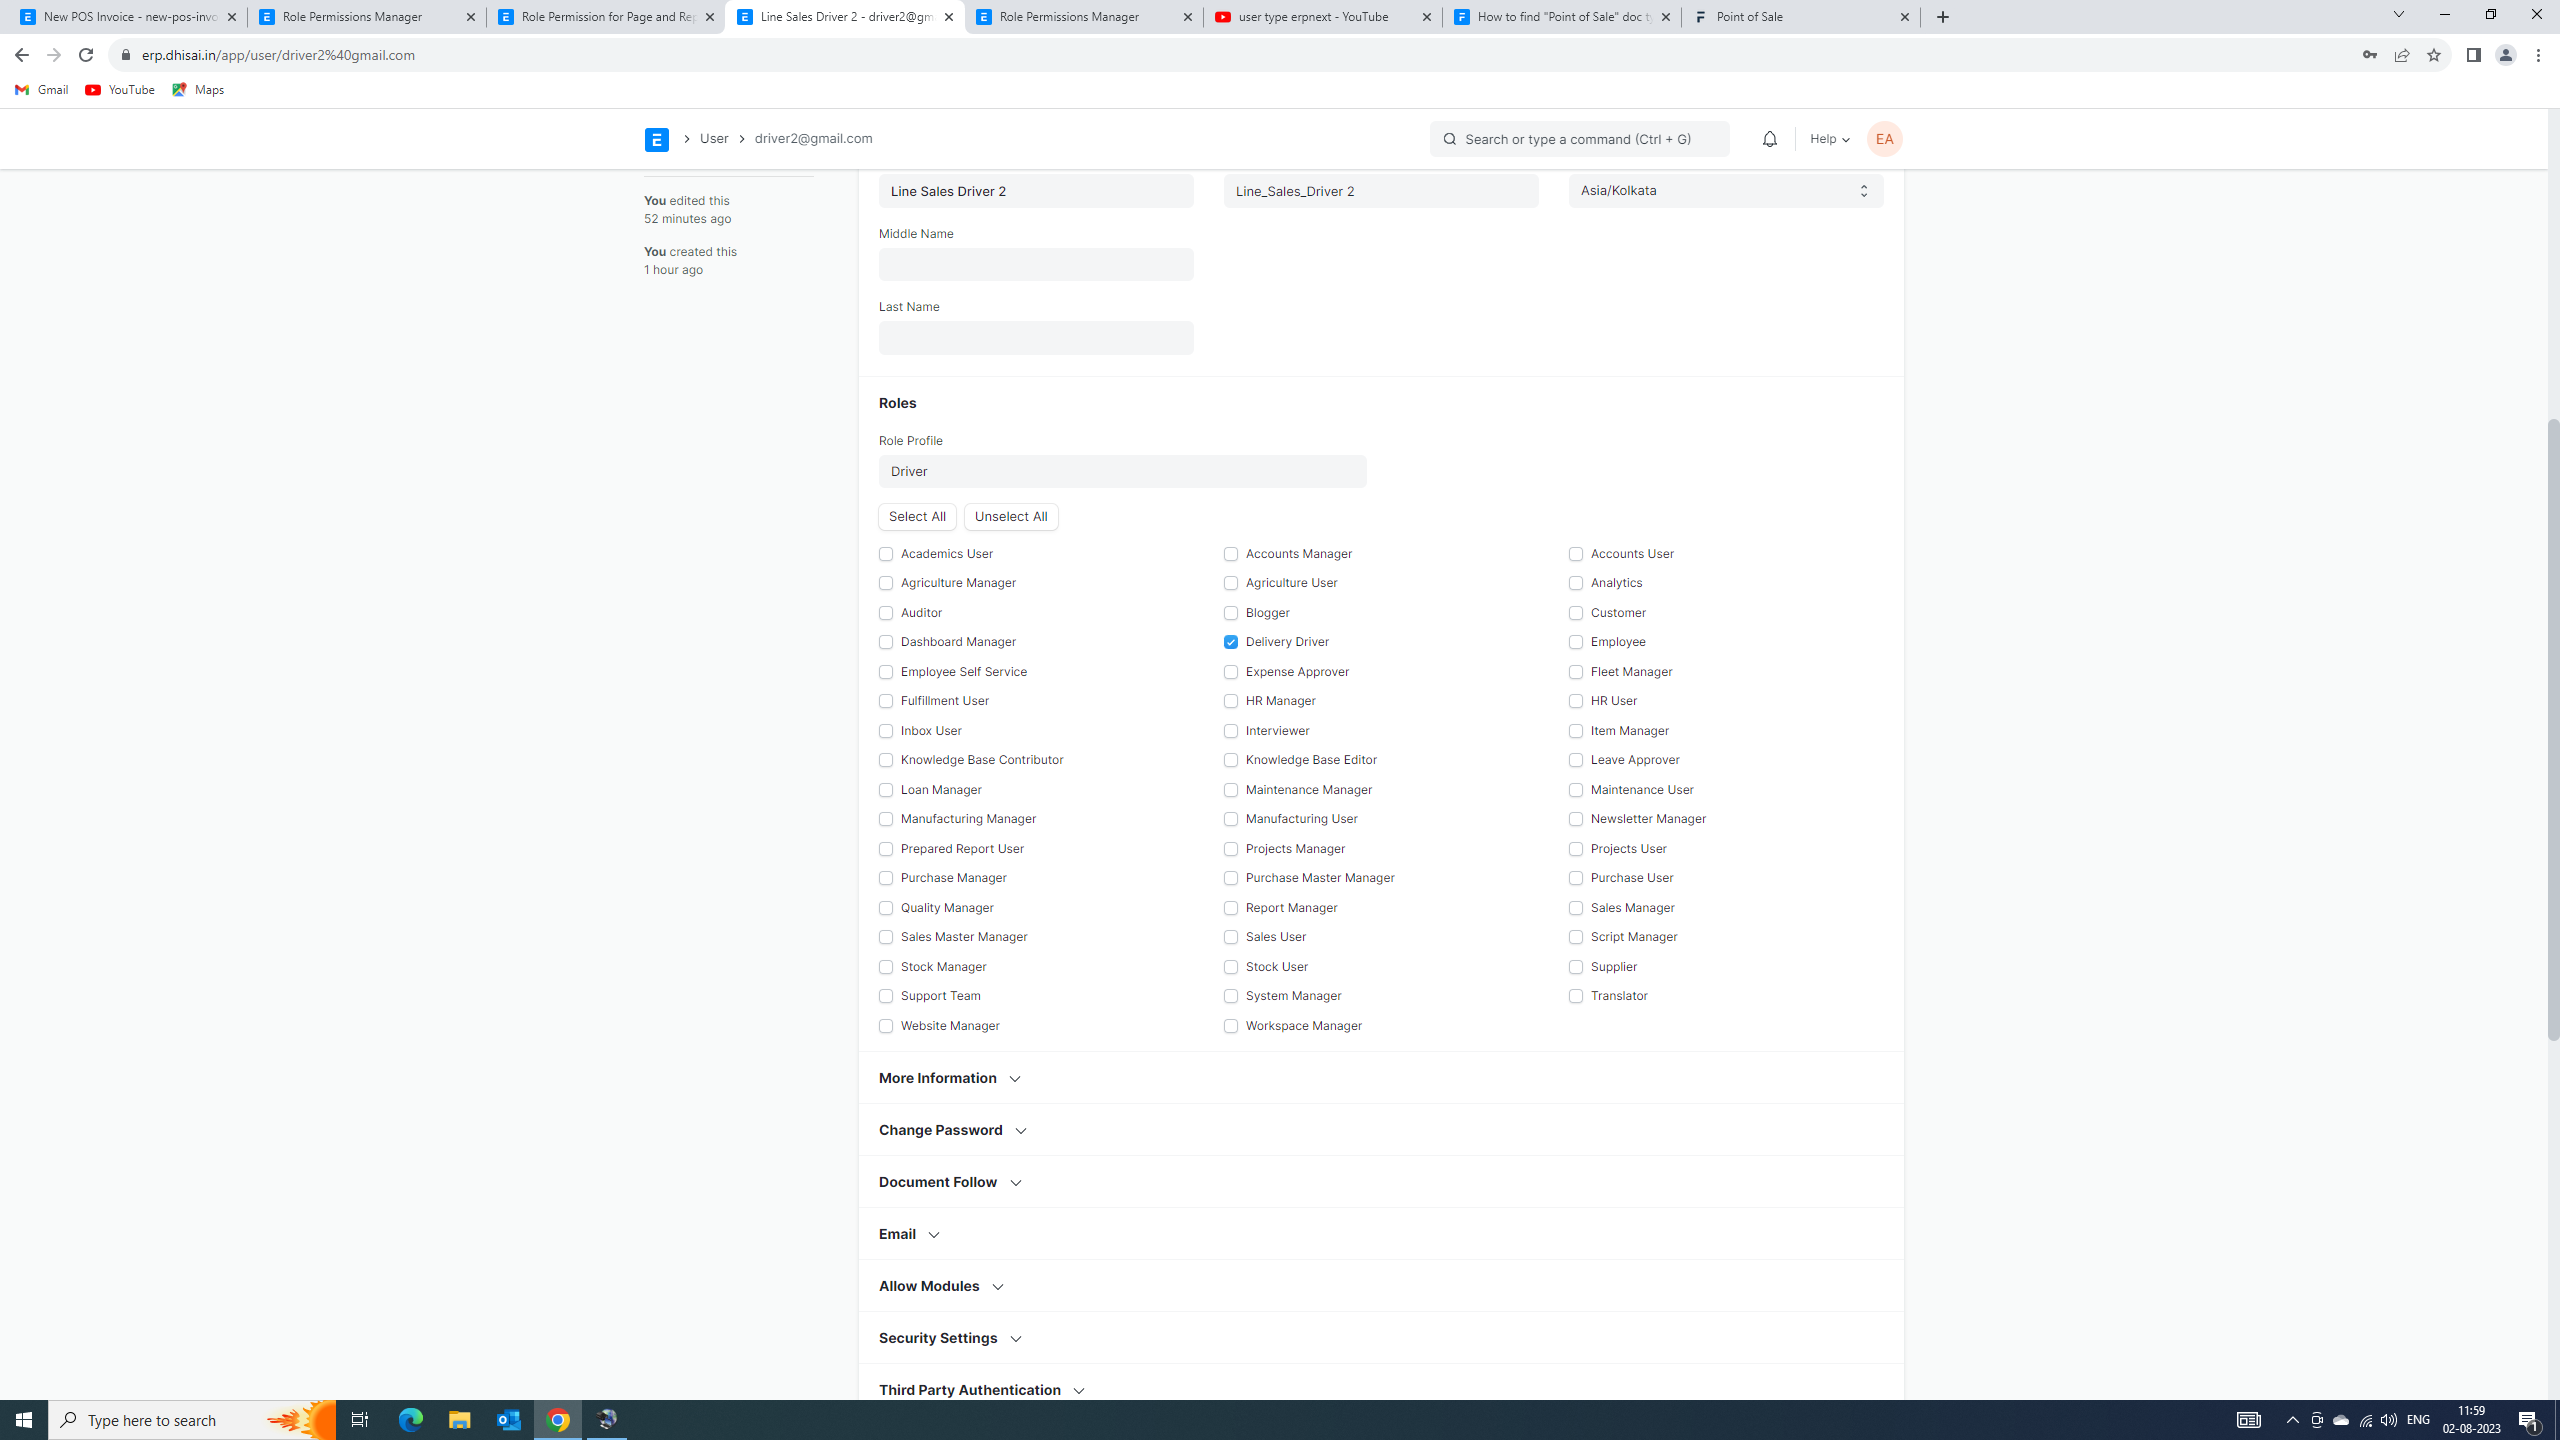Click the user avatar EA icon
Screen dimensions: 2560x1440
(x=1885, y=139)
